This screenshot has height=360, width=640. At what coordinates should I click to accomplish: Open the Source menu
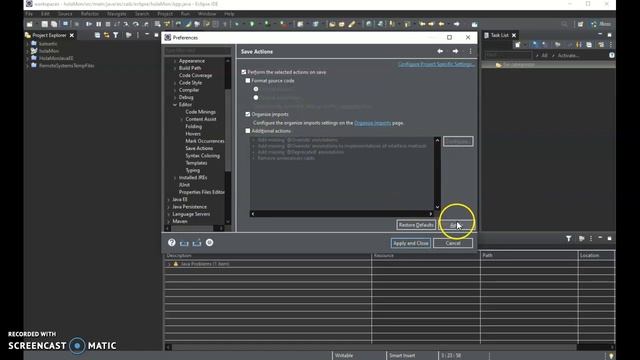[x=65, y=14]
